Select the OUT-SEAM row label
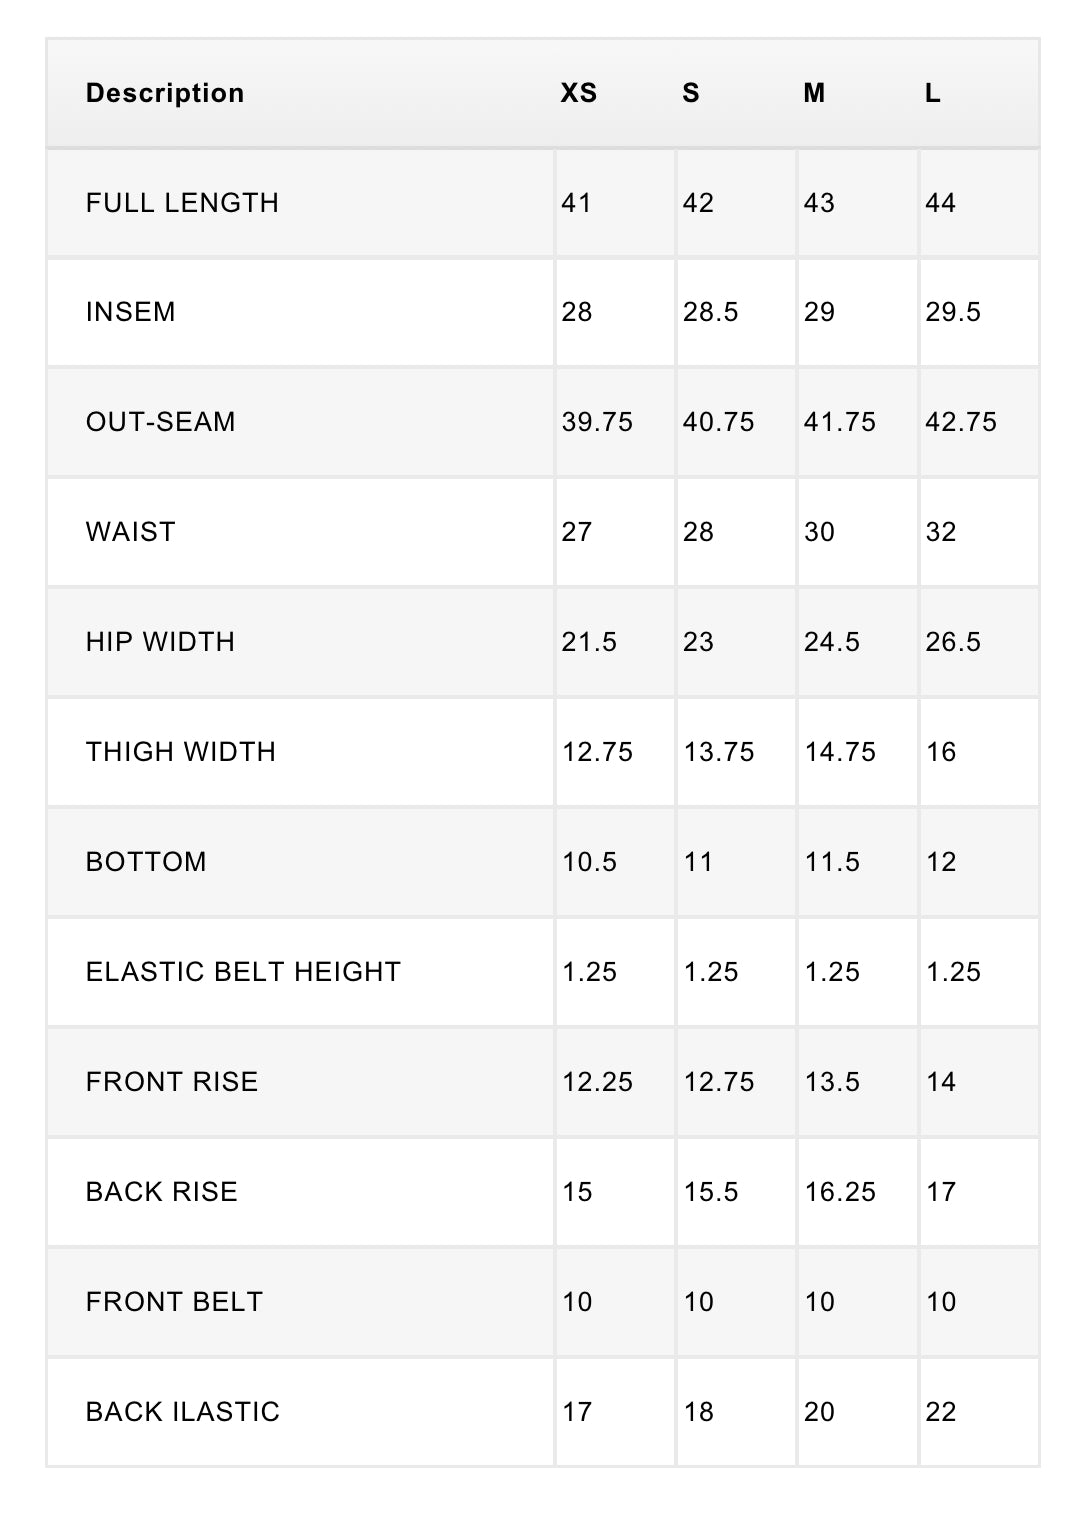Screen dimensions: 1066x1519 (160, 422)
